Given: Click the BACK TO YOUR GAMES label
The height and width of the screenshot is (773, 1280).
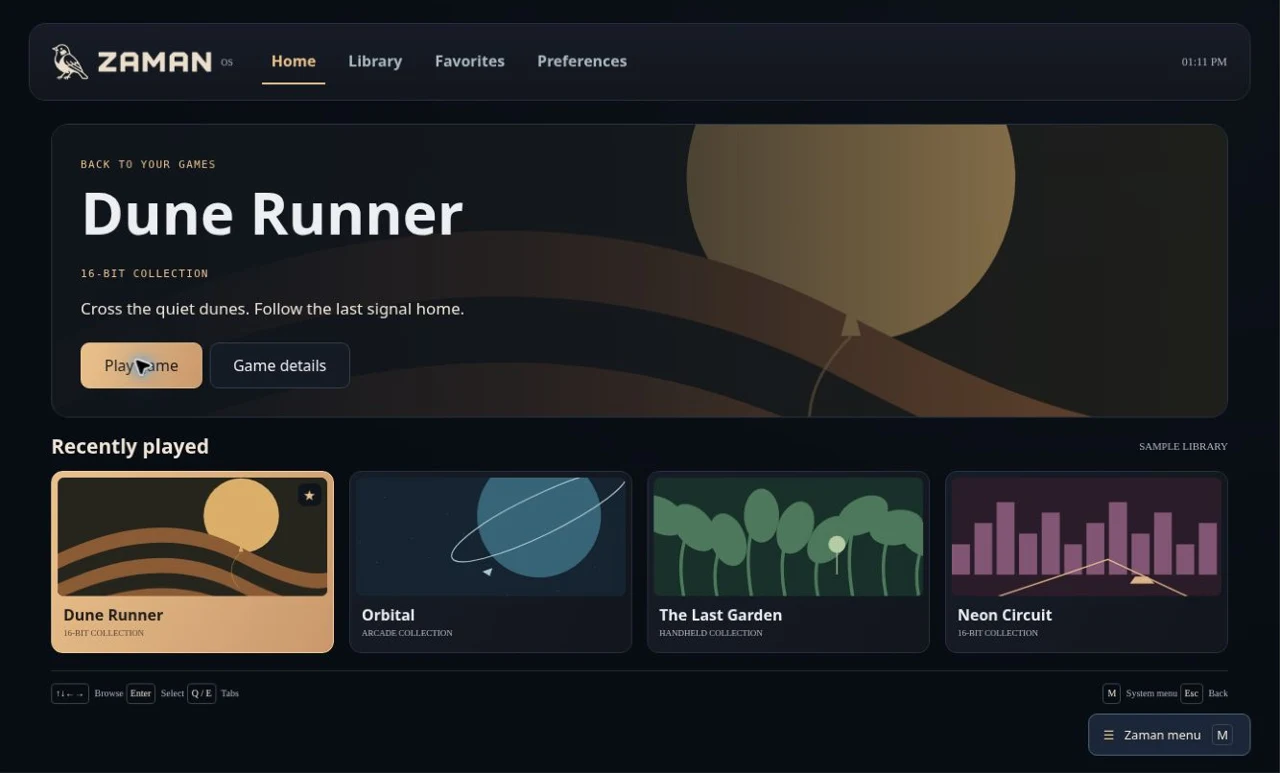Looking at the screenshot, I should (x=148, y=164).
